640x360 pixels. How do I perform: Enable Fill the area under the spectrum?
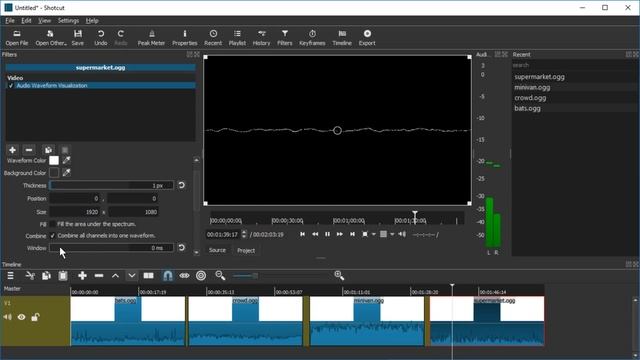tap(52, 224)
